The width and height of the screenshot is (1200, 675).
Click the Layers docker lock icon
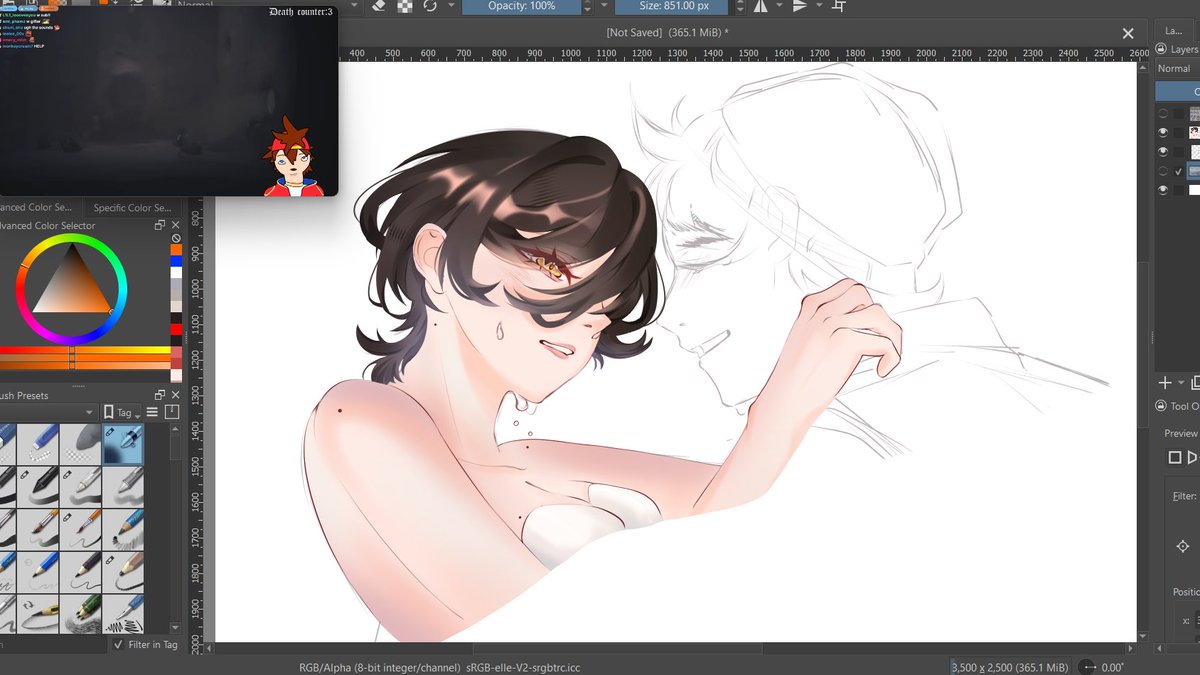click(1162, 49)
